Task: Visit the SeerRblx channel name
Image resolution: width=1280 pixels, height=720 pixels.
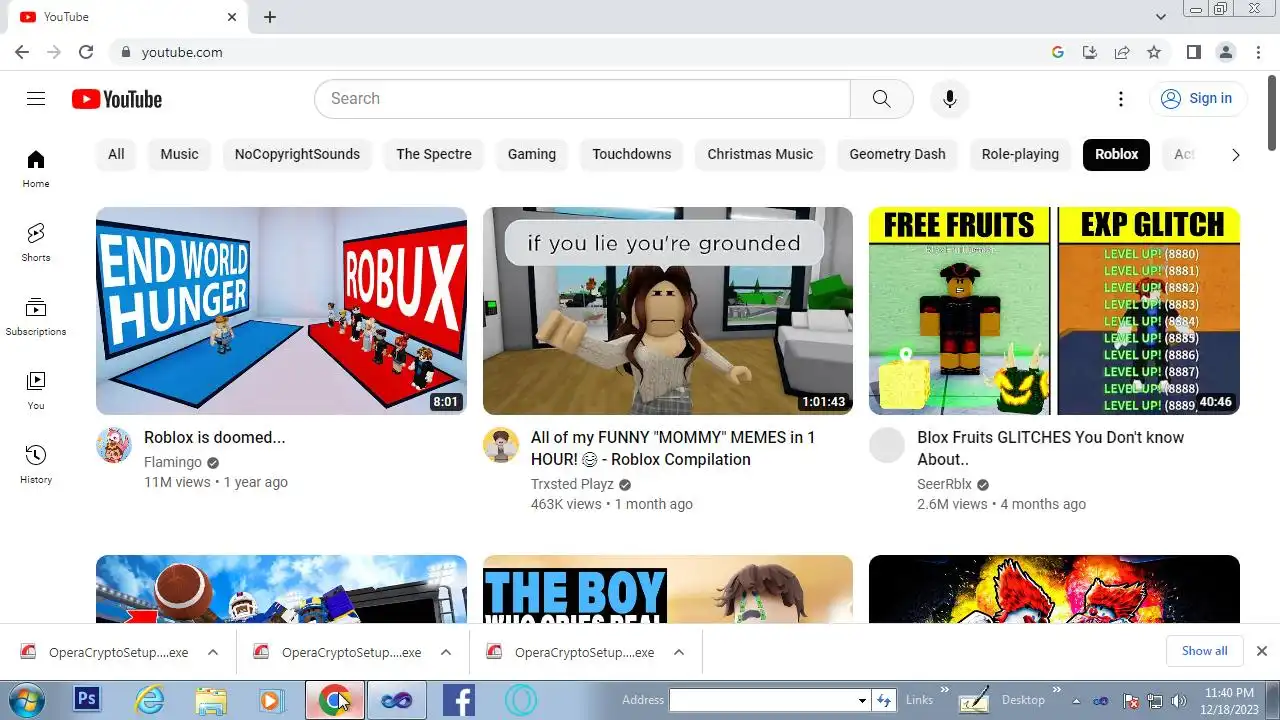Action: [x=944, y=484]
